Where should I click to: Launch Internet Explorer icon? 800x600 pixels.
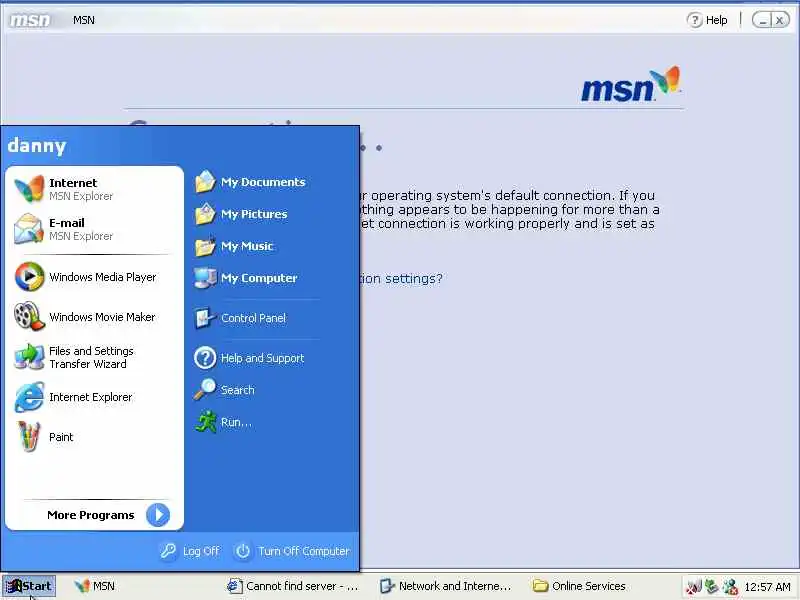[29, 396]
